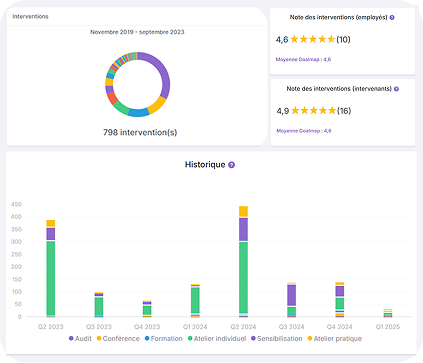
Task: Toggle Atelier pratique legend entry
Action: 335,338
